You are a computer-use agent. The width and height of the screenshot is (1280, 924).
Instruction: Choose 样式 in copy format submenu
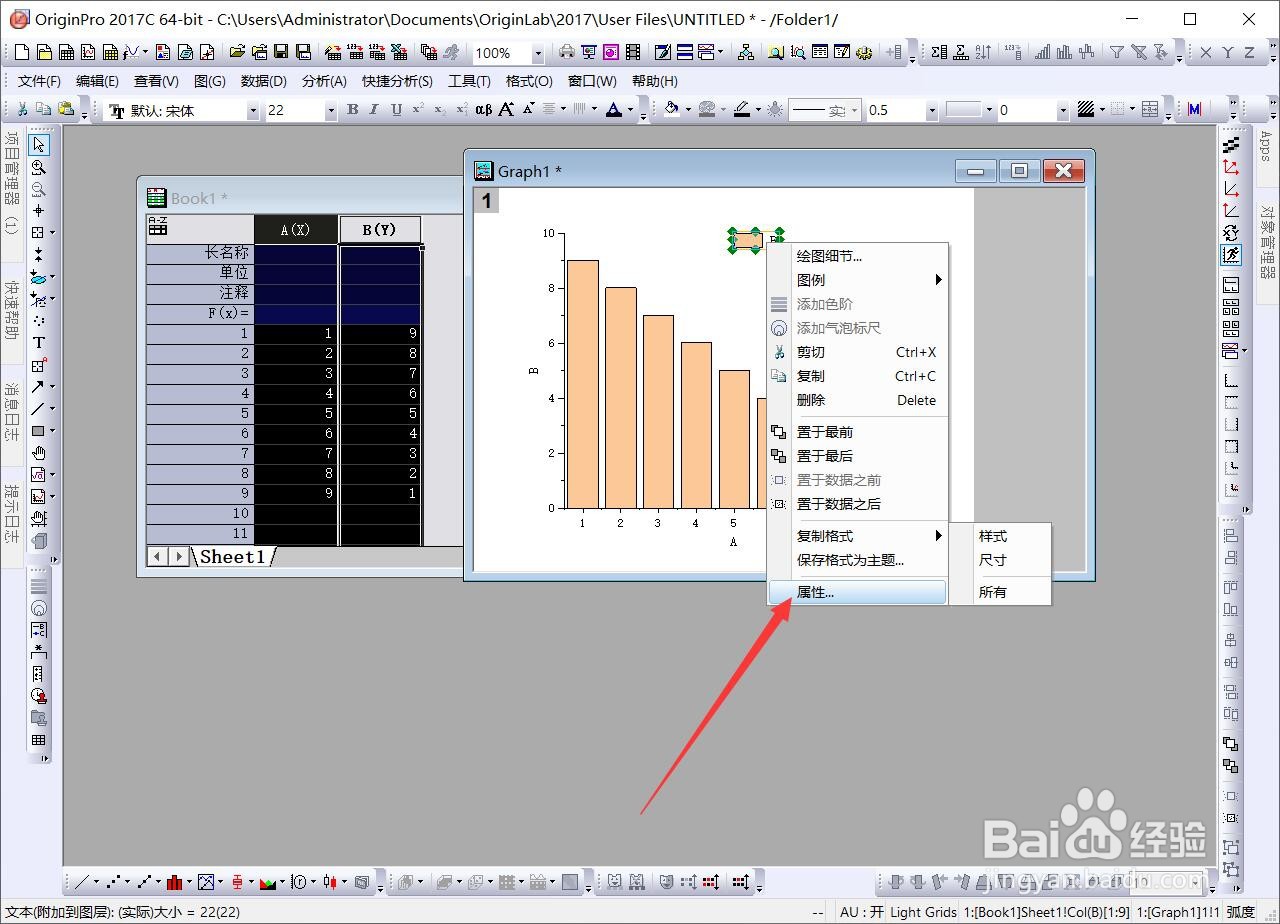click(x=1000, y=536)
